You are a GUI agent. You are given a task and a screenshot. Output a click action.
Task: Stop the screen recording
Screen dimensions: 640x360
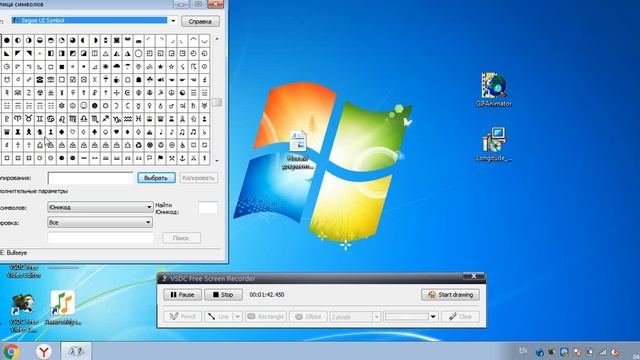(223, 295)
